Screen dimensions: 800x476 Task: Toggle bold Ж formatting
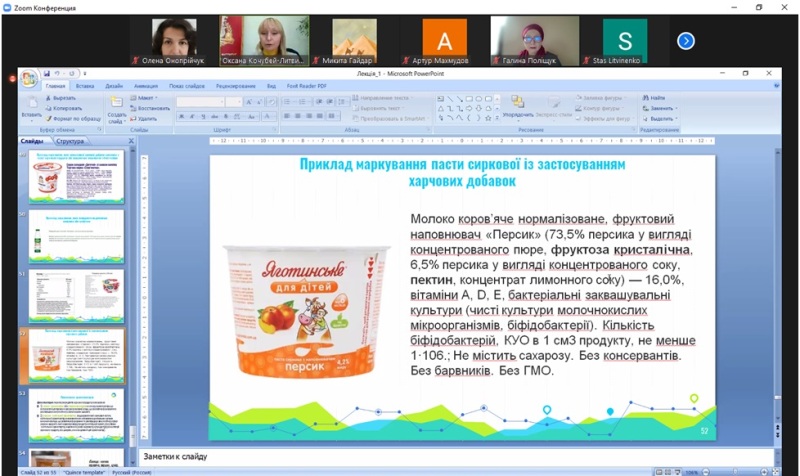point(181,117)
